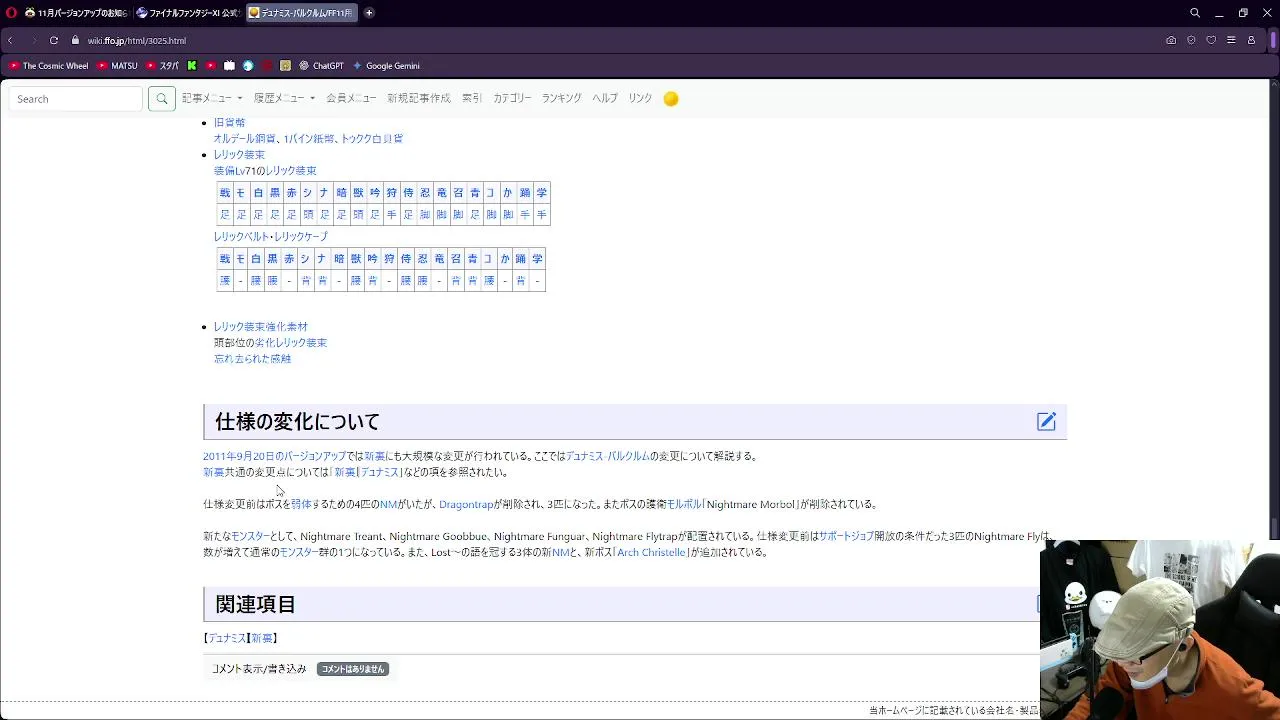Reload the page with the refresh icon
The width and height of the screenshot is (1280, 720).
point(53,41)
